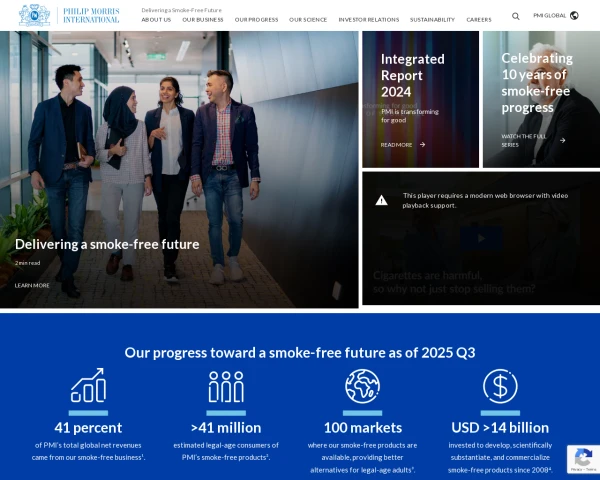This screenshot has height=480, width=600.
Task: Click the reCAPTCHA badge
Action: (x=583, y=459)
